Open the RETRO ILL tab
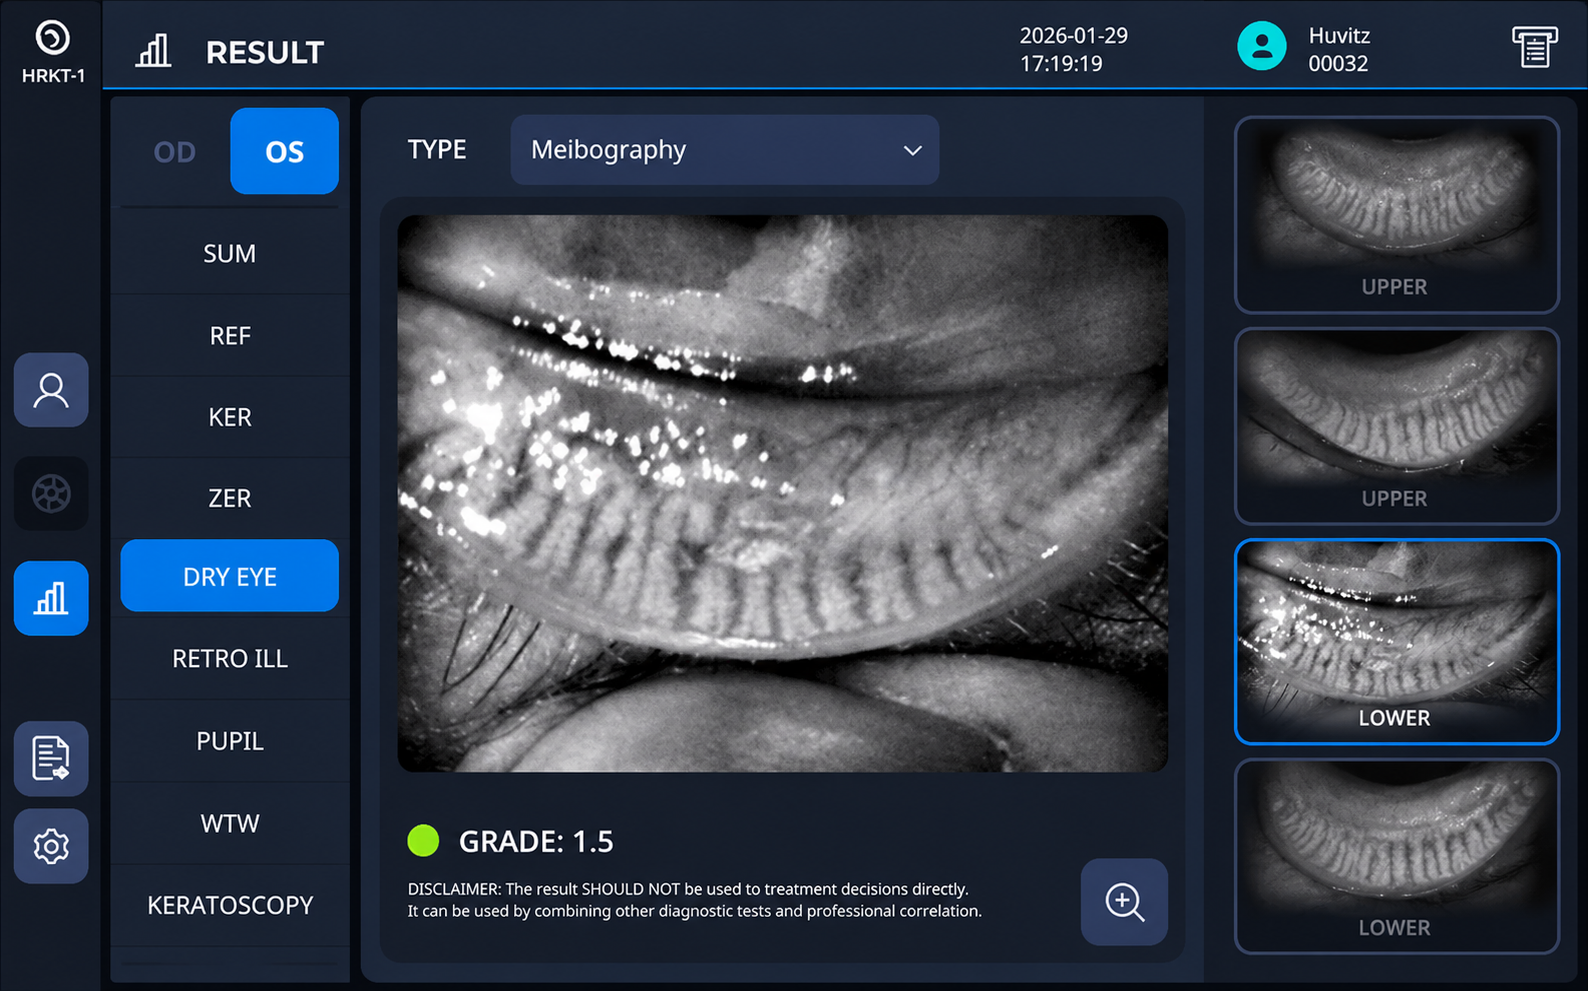The height and width of the screenshot is (991, 1588). pos(230,658)
